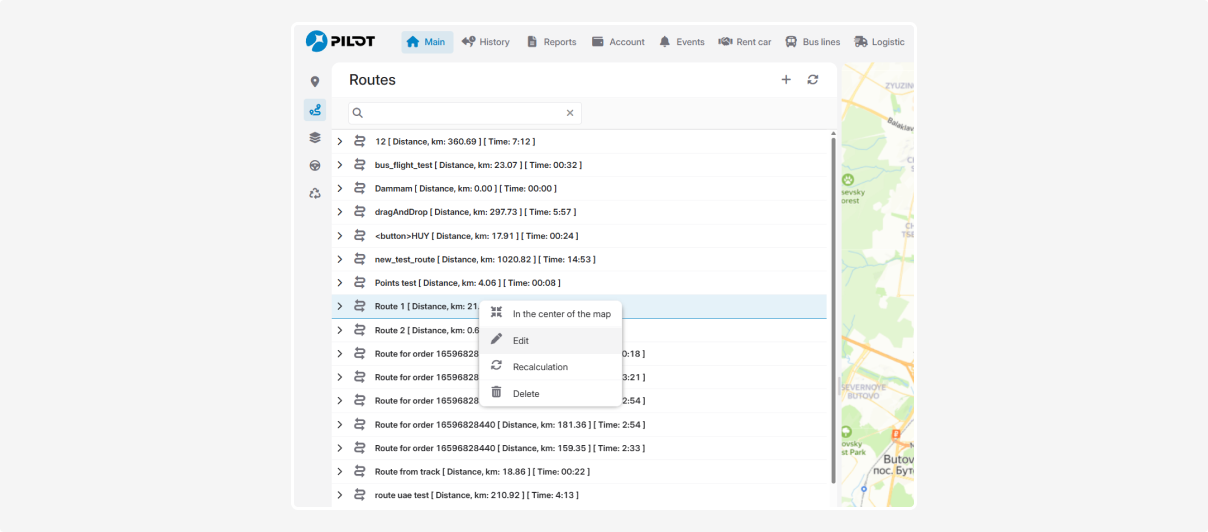Expand the new_test_route row
This screenshot has height=532, width=1208.
[x=340, y=259]
